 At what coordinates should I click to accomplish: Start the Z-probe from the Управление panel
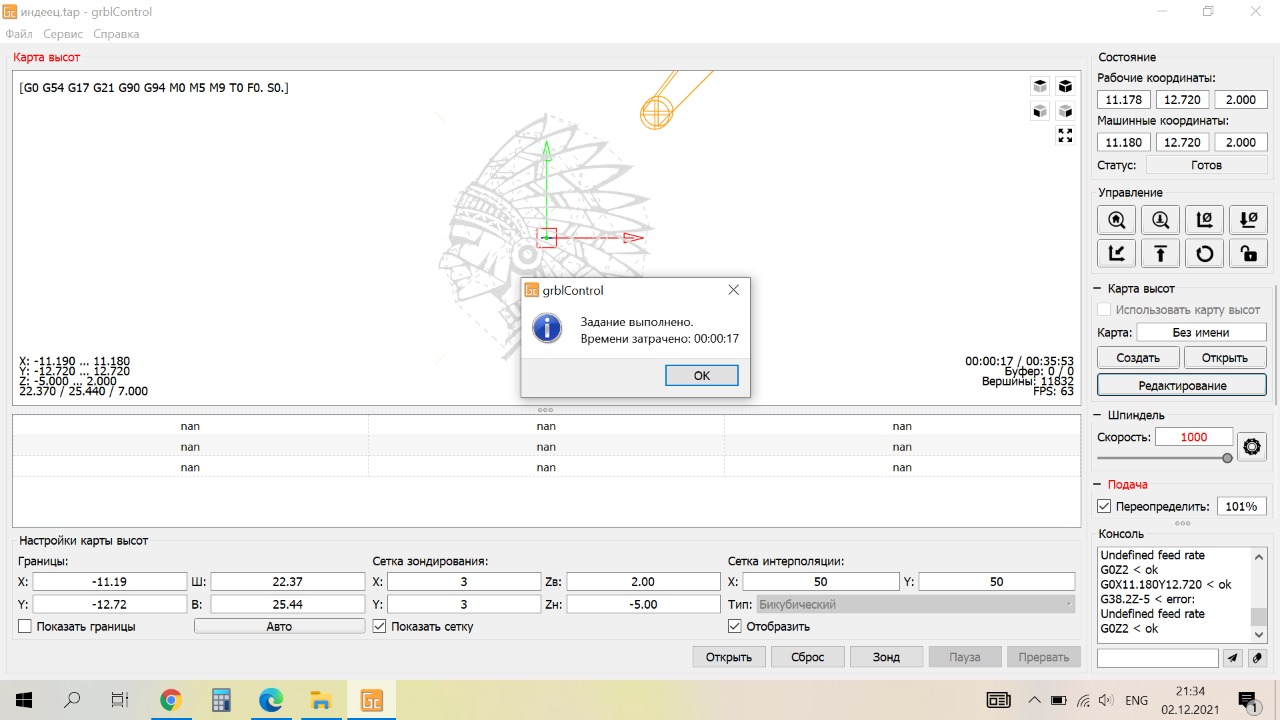coord(1161,220)
